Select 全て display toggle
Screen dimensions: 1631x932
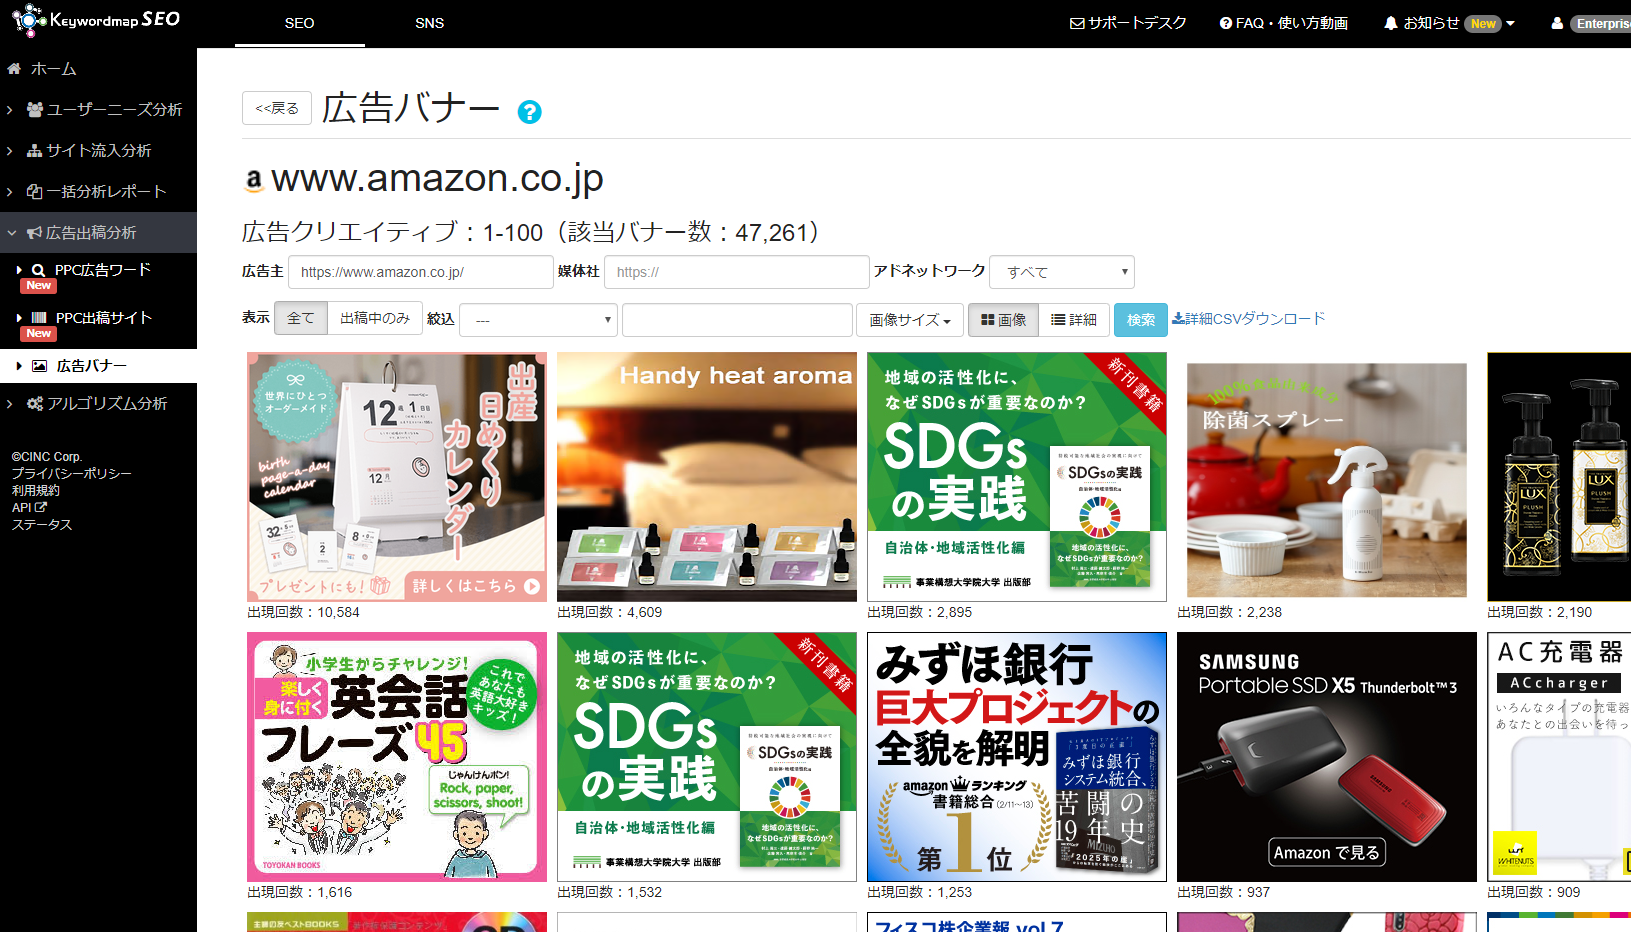pos(300,319)
